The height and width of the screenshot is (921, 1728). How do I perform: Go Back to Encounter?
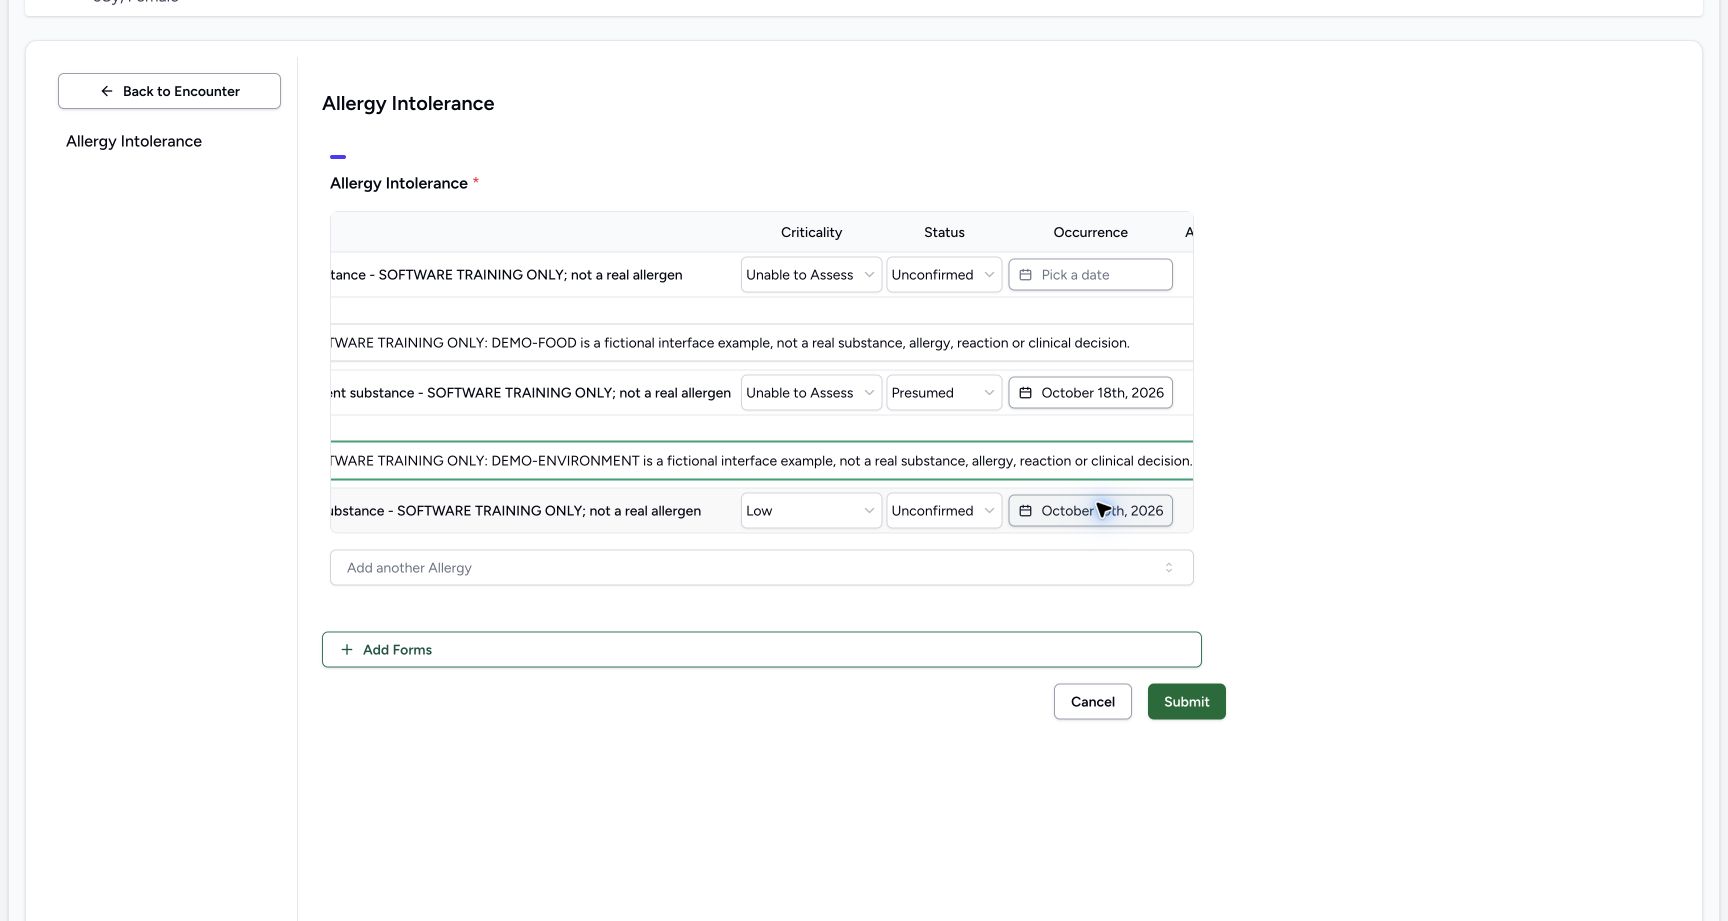click(x=169, y=91)
